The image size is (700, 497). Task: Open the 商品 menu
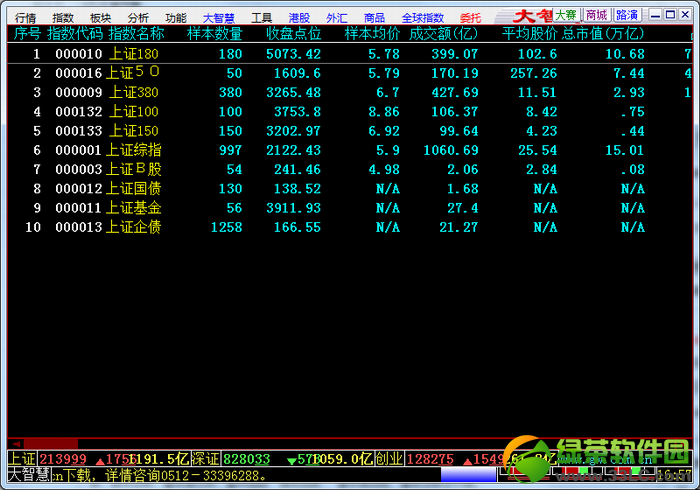tap(374, 18)
